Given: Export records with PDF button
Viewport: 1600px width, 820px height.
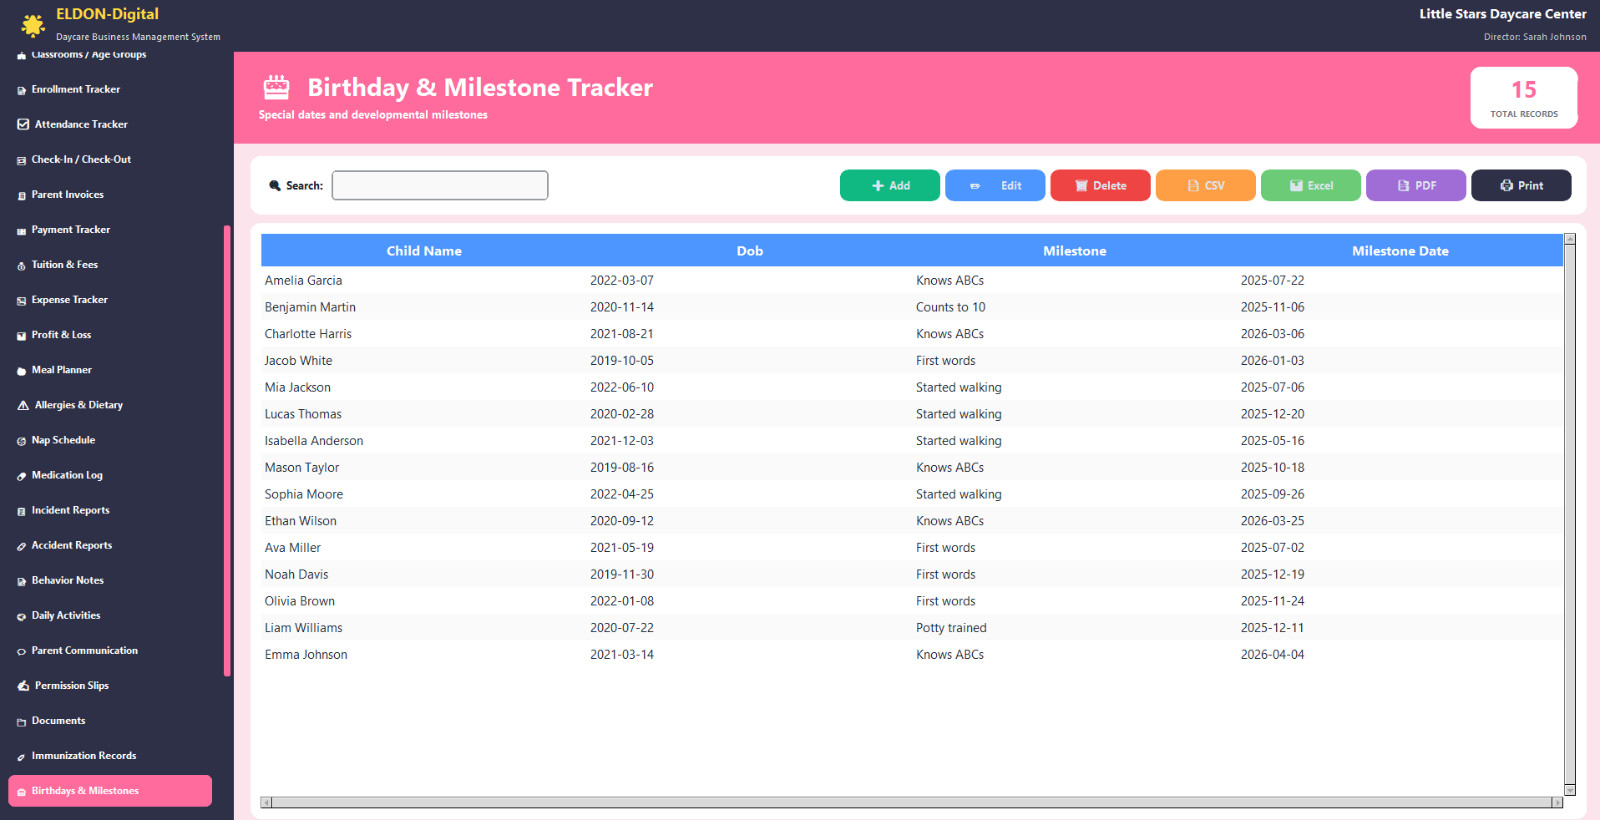Looking at the screenshot, I should (x=1416, y=185).
